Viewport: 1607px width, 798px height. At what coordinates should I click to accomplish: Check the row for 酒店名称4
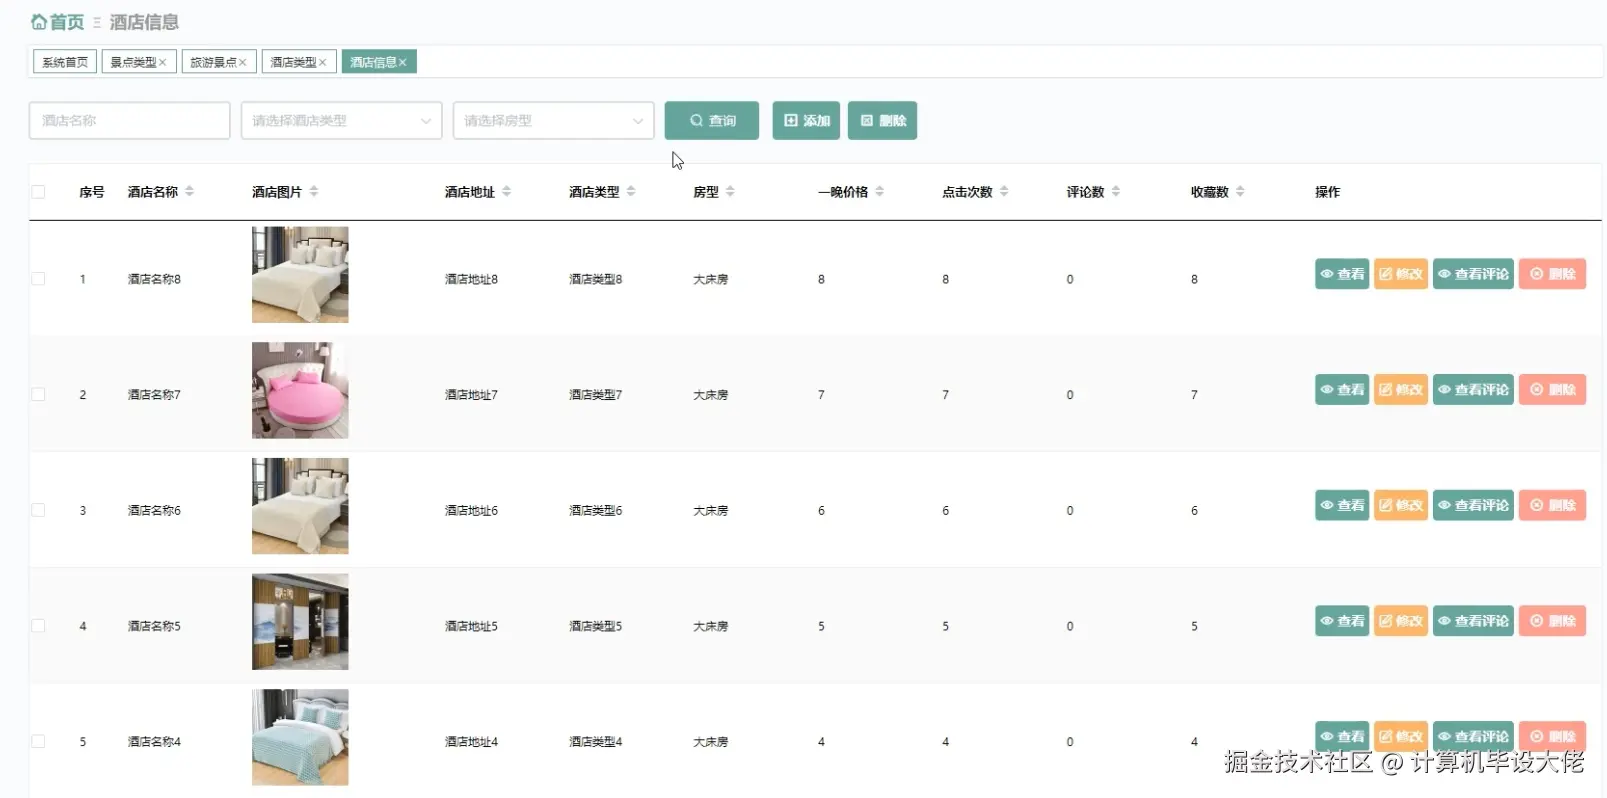pyautogui.click(x=38, y=741)
